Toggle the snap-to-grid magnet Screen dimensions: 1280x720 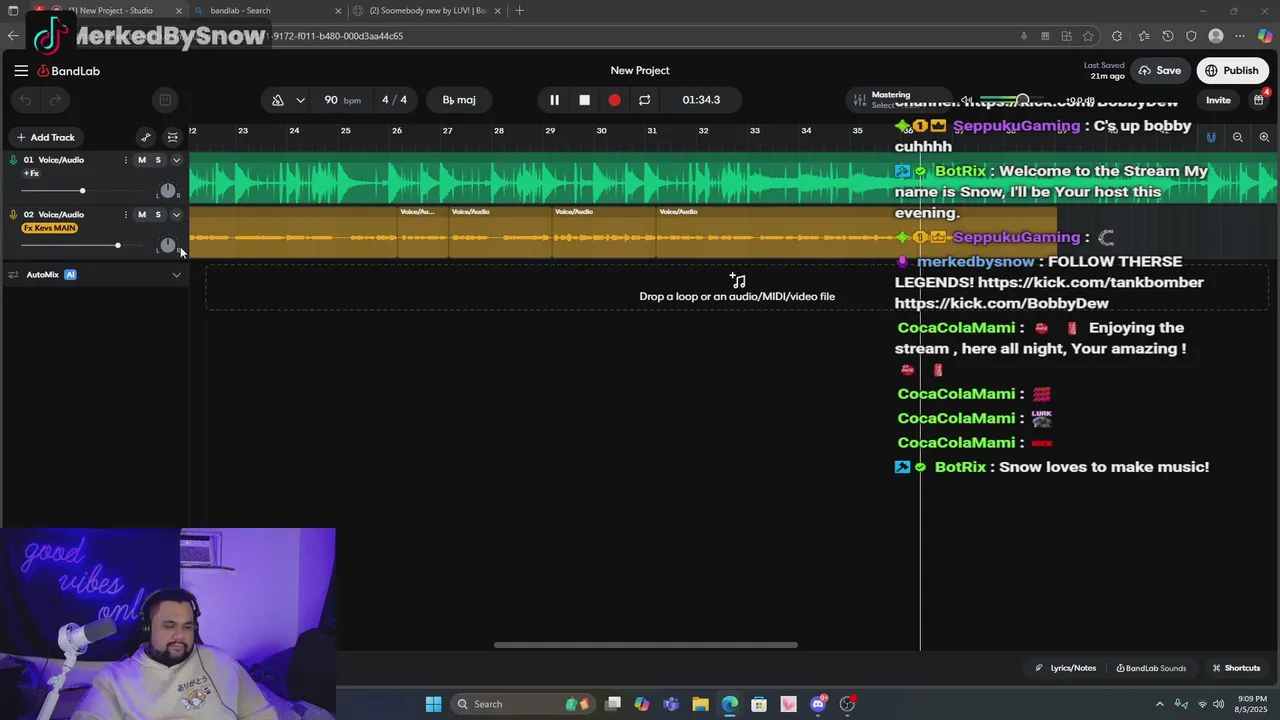pyautogui.click(x=1211, y=137)
